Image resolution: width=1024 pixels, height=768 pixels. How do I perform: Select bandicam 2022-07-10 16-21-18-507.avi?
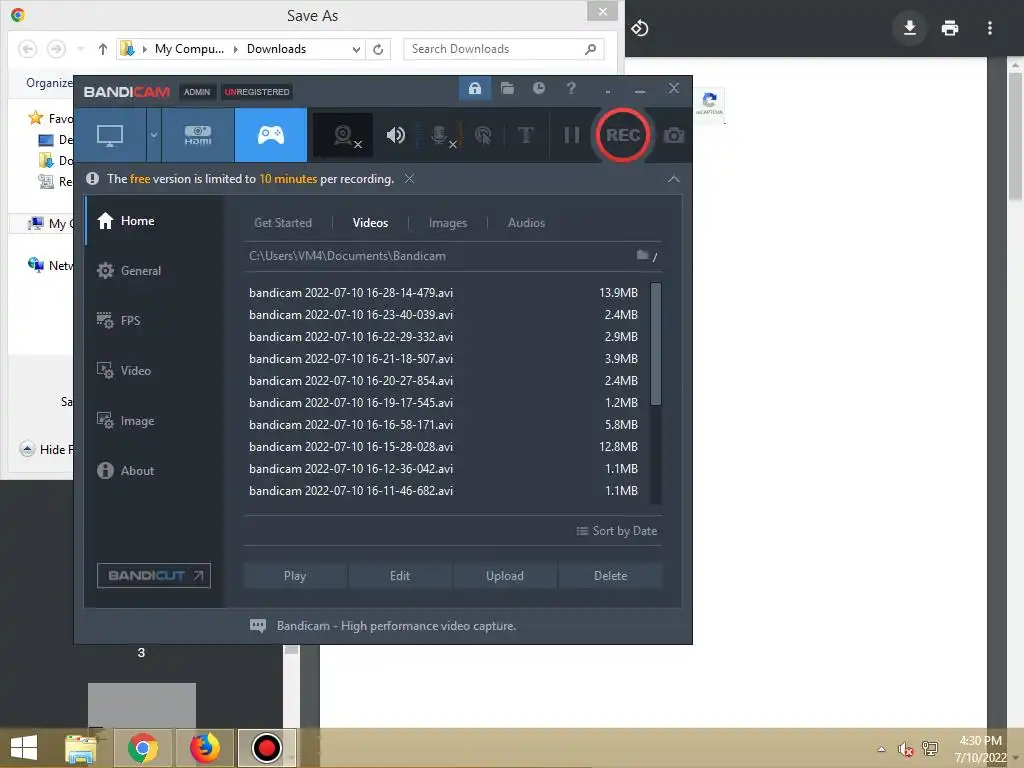[x=444, y=359]
